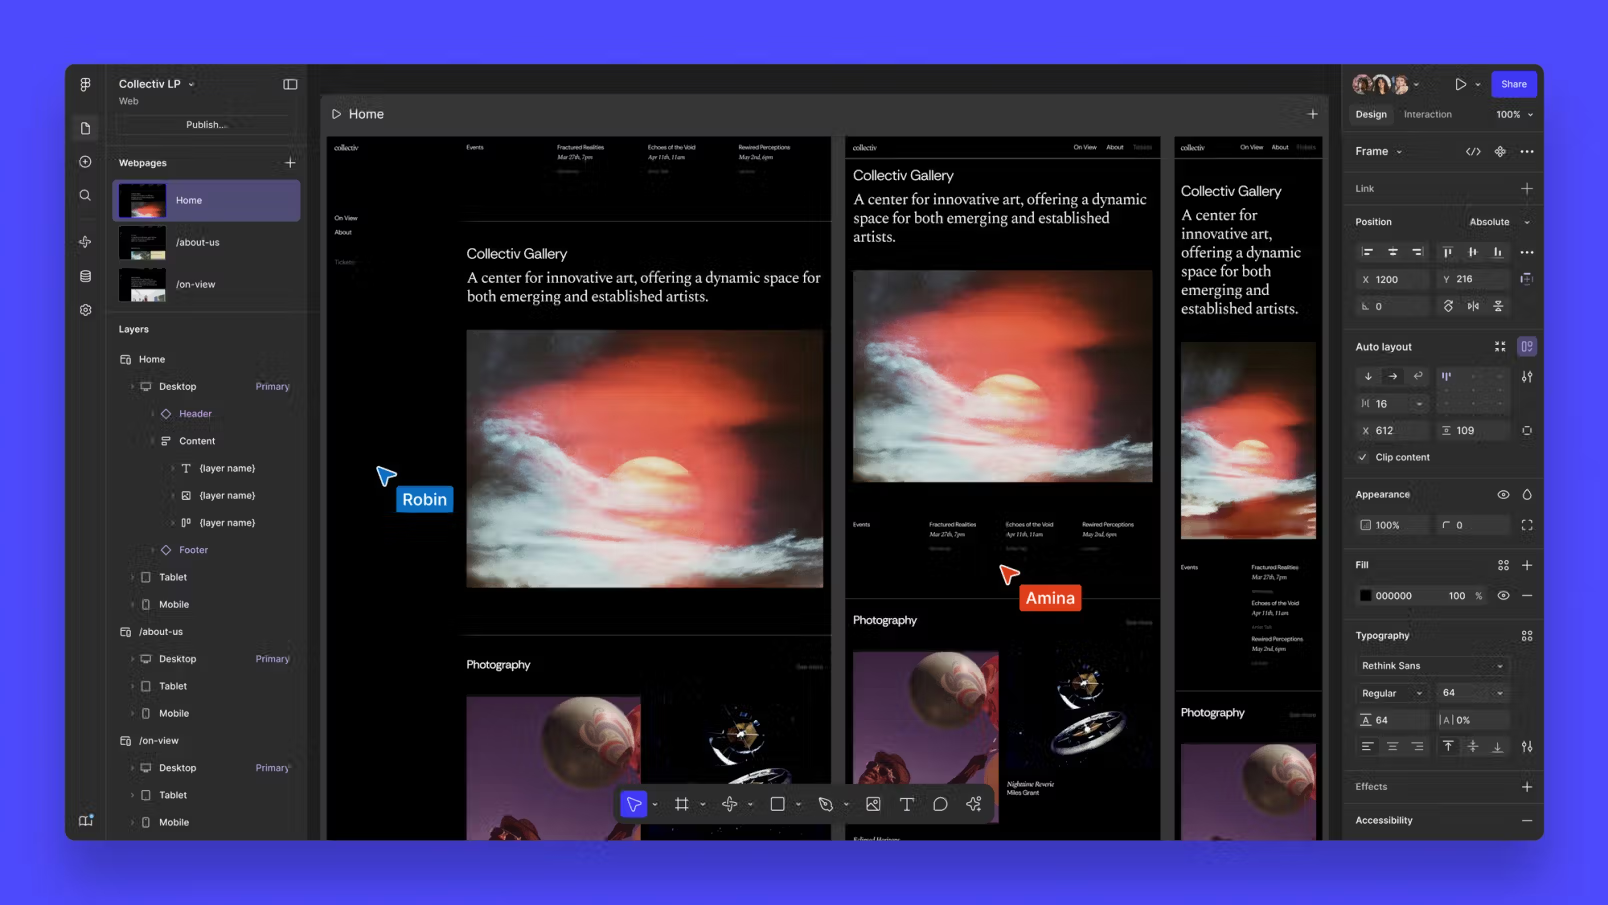This screenshot has width=1608, height=905.
Task: Open Dev code view from the Frame panel
Action: [1473, 151]
